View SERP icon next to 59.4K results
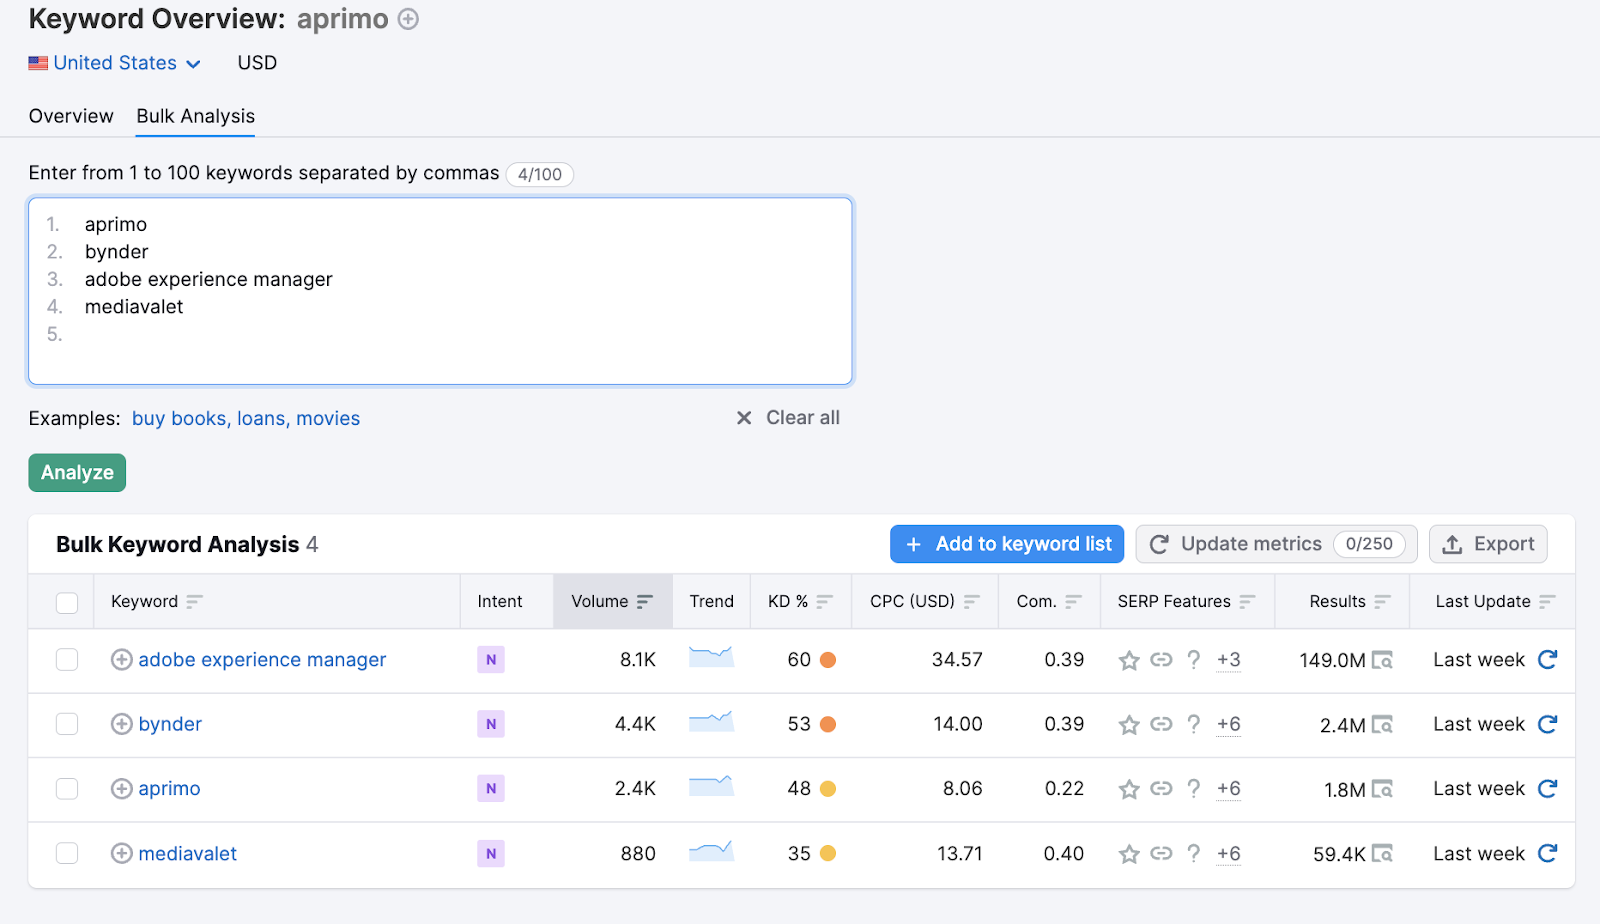Viewport: 1600px width, 924px height. (1382, 854)
